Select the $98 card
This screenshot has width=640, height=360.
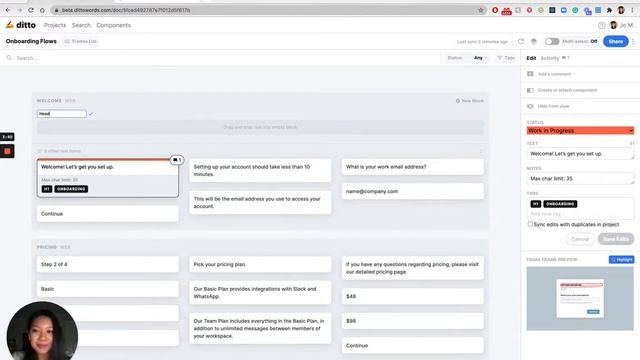413,321
